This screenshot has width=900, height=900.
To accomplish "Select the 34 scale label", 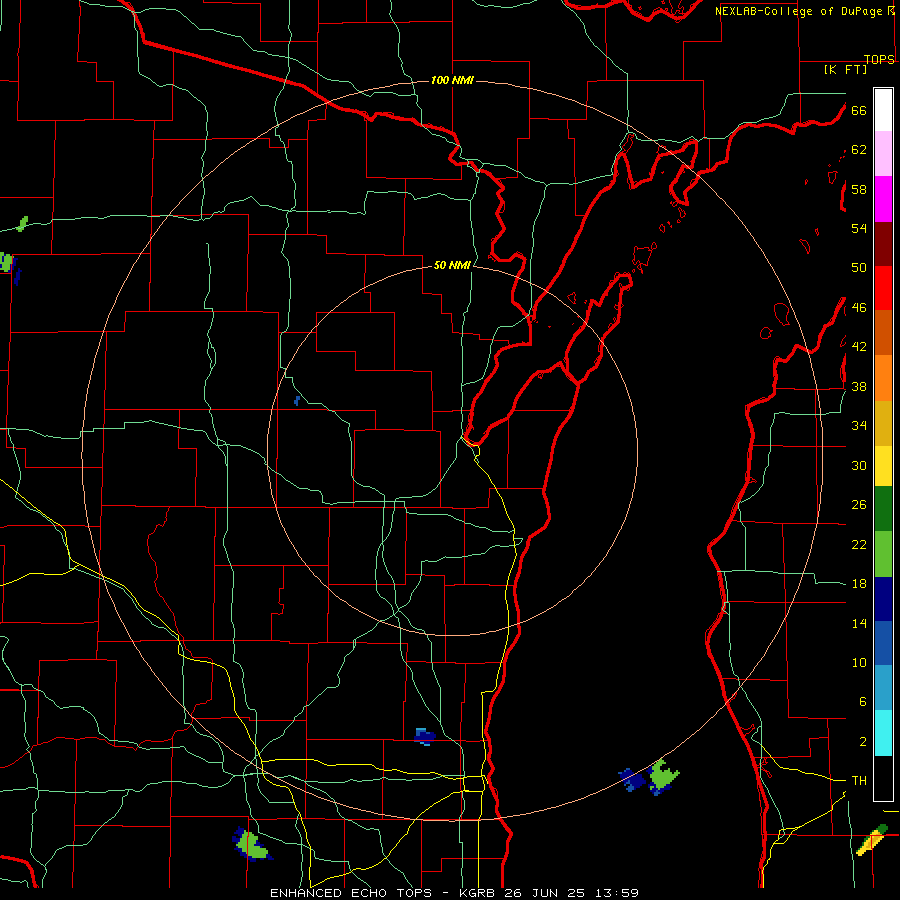I will coord(859,426).
